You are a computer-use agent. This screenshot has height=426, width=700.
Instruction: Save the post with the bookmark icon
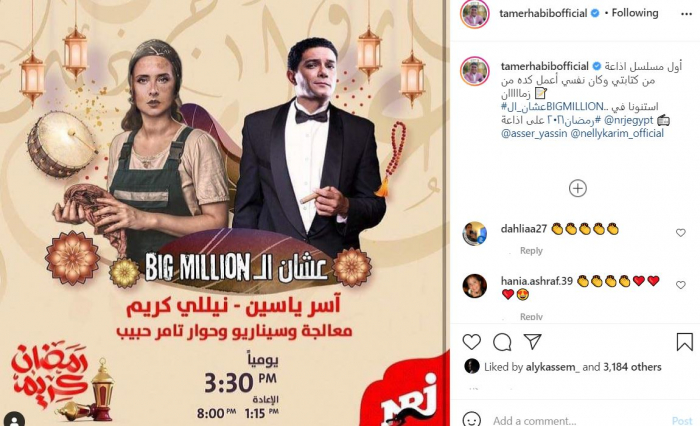click(684, 342)
